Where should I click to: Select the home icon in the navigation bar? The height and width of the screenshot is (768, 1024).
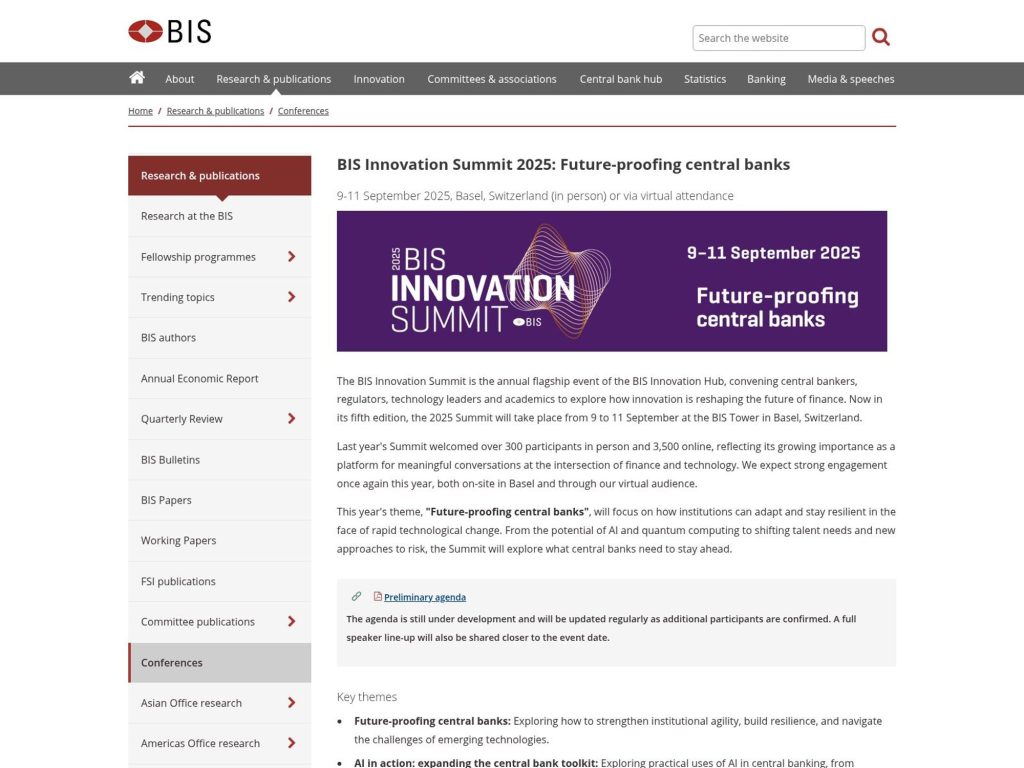137,78
